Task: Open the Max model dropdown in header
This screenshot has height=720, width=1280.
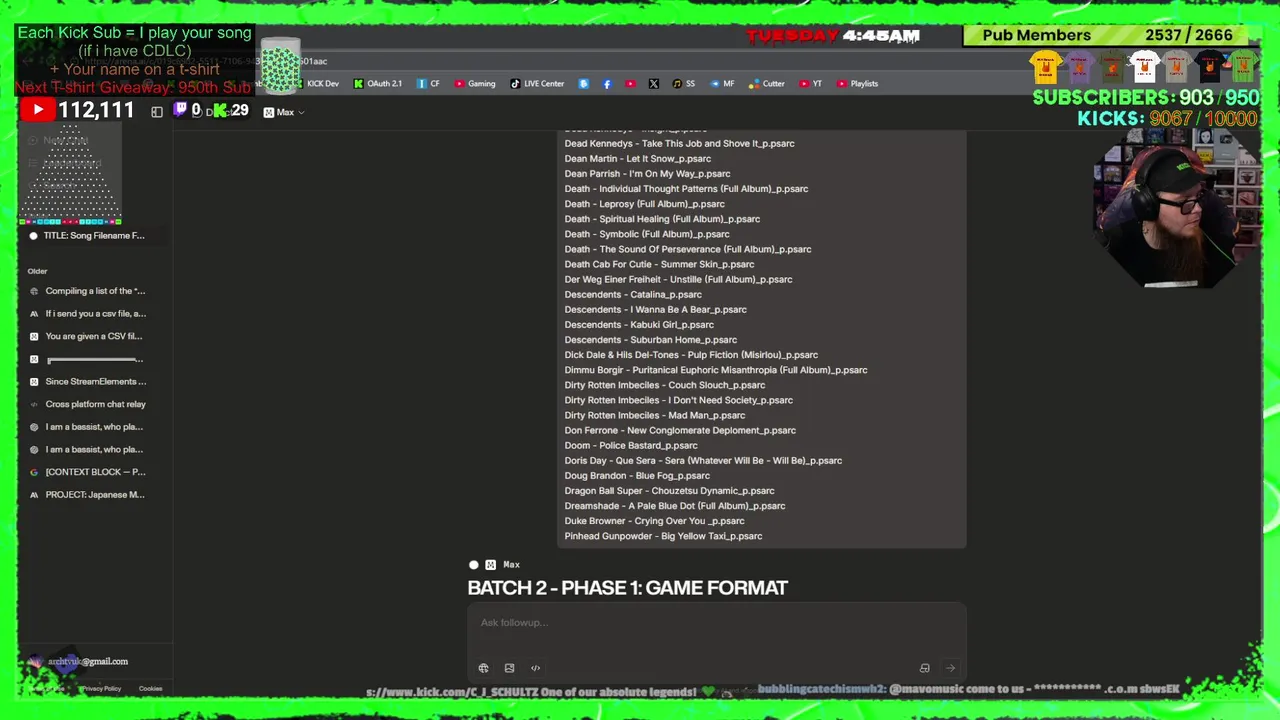Action: pos(284,112)
